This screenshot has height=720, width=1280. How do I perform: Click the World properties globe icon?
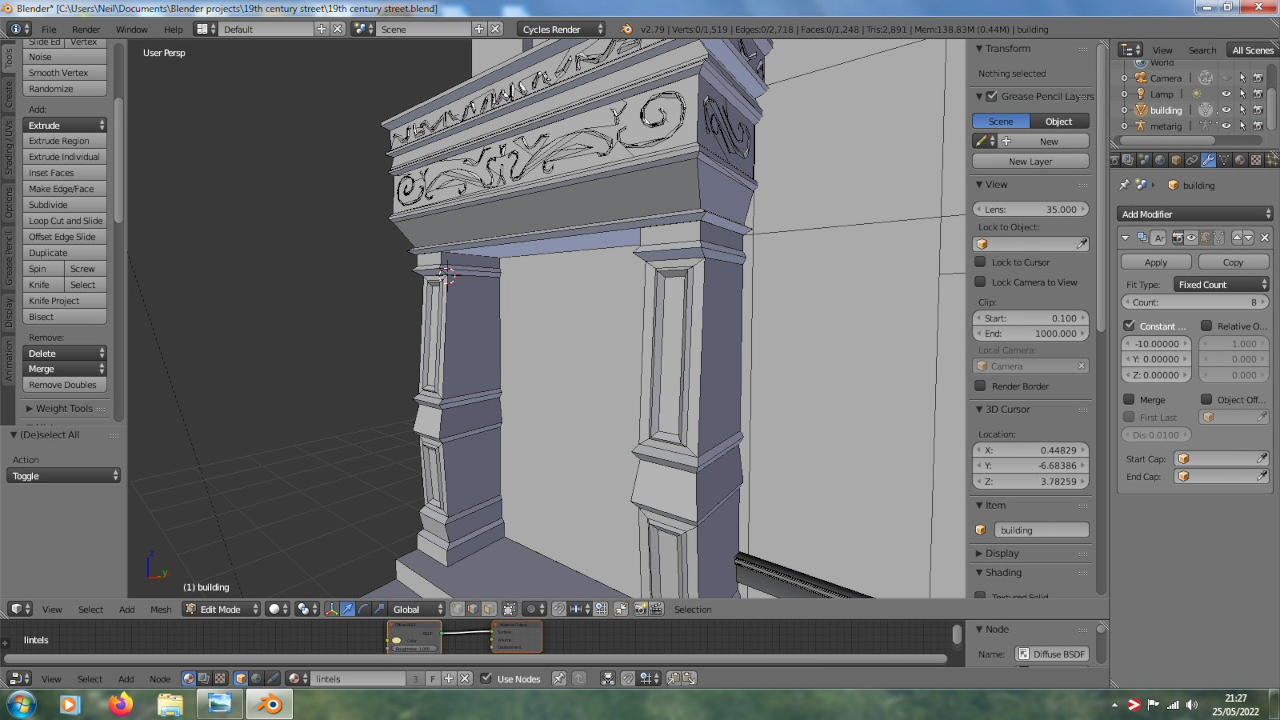(1160, 160)
